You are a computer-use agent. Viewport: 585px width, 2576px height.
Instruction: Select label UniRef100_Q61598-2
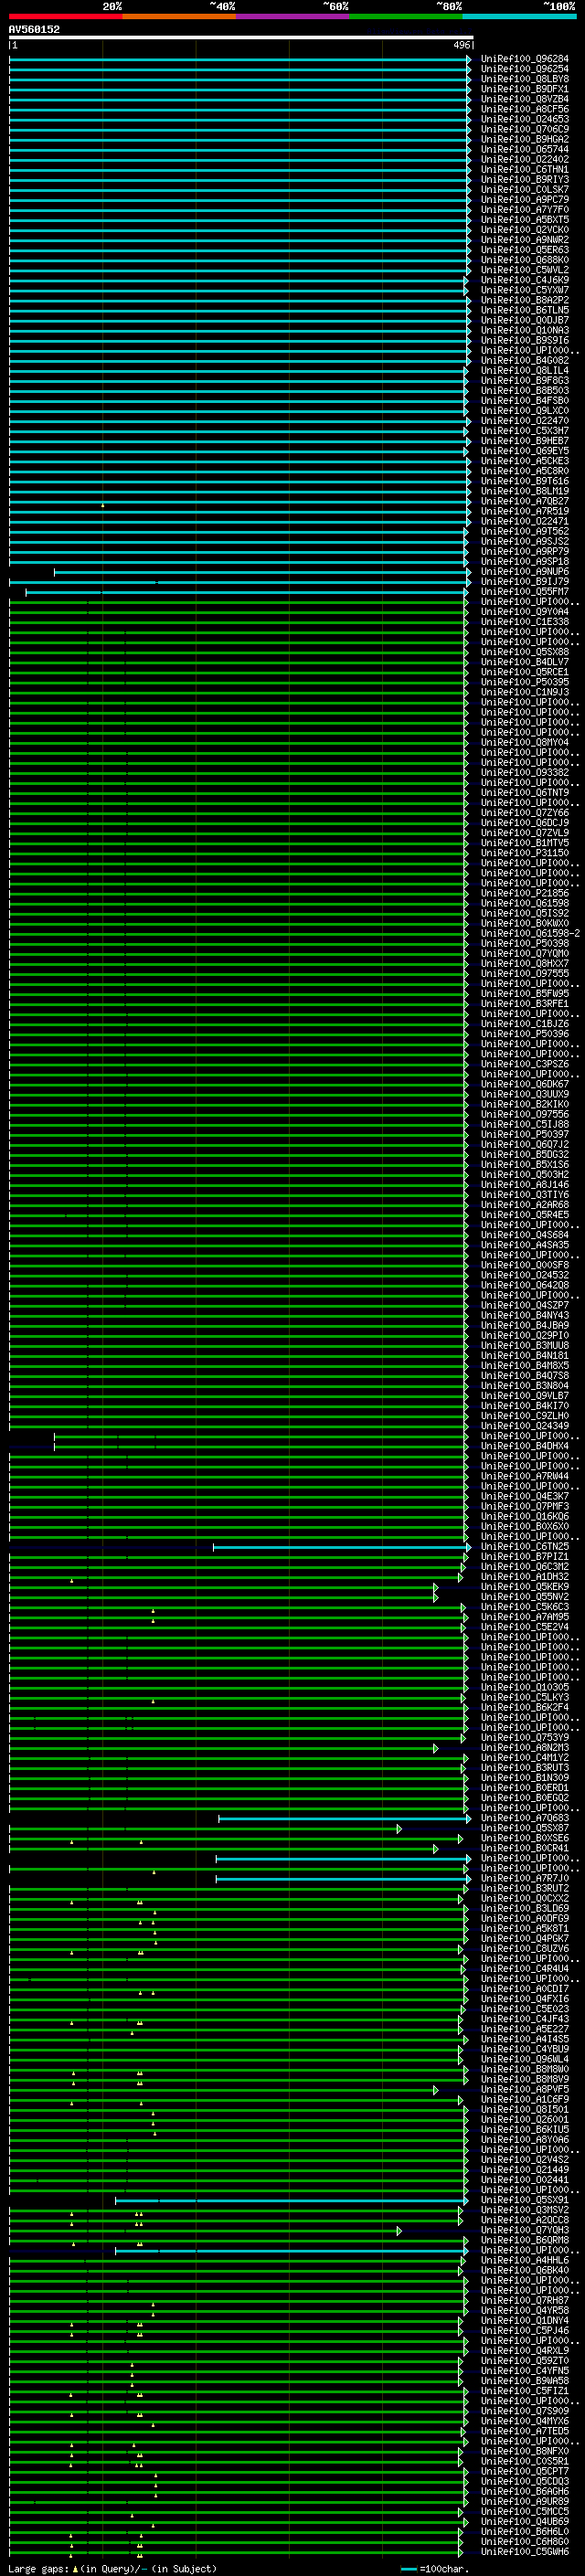530,934
